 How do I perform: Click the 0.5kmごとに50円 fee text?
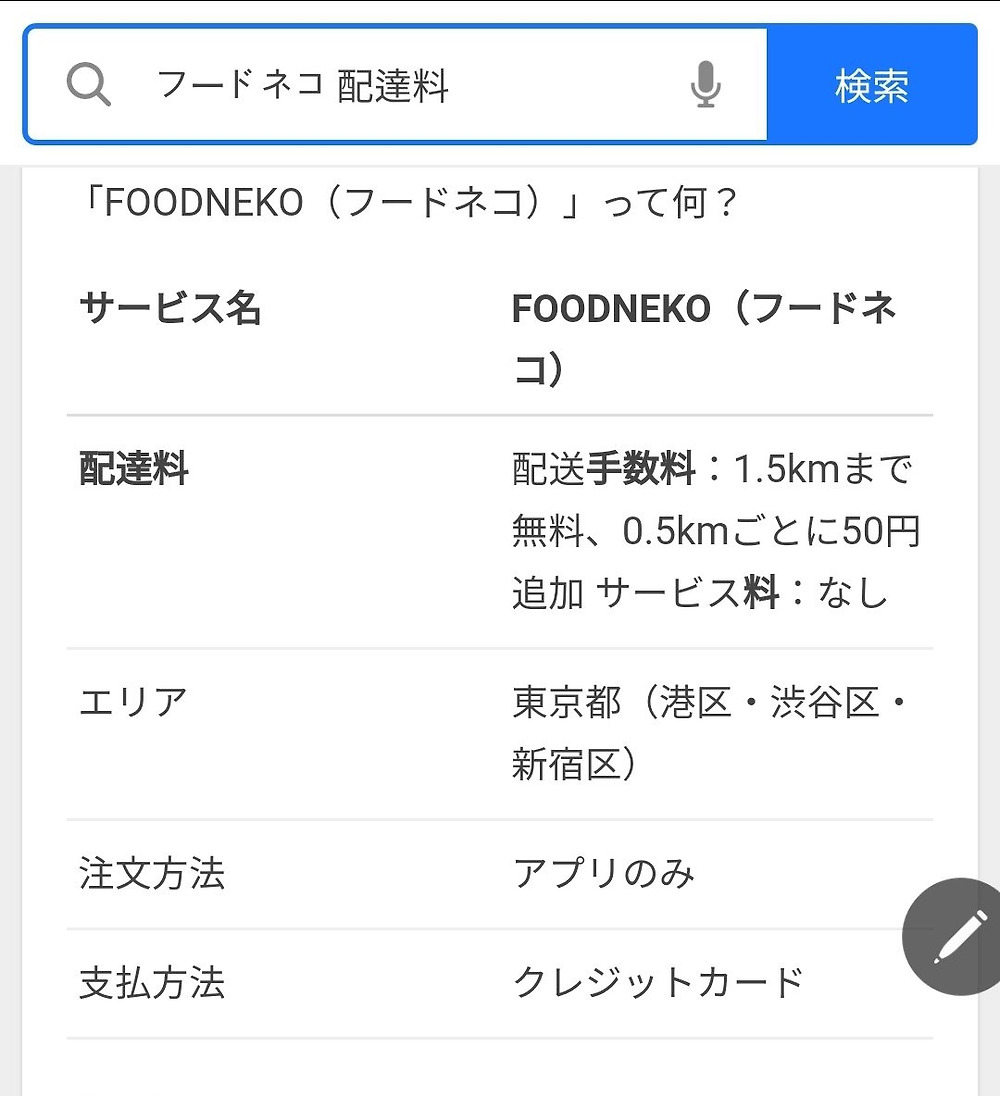coord(770,531)
